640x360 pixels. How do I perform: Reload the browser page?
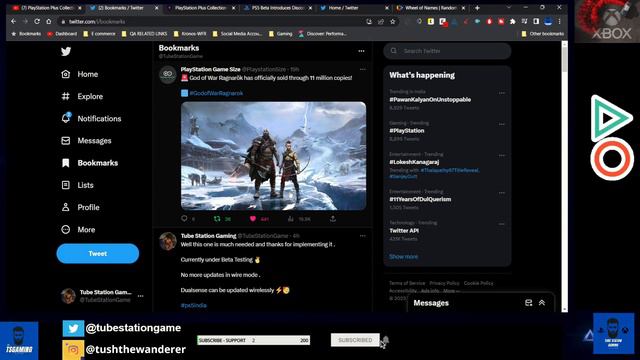[37, 21]
